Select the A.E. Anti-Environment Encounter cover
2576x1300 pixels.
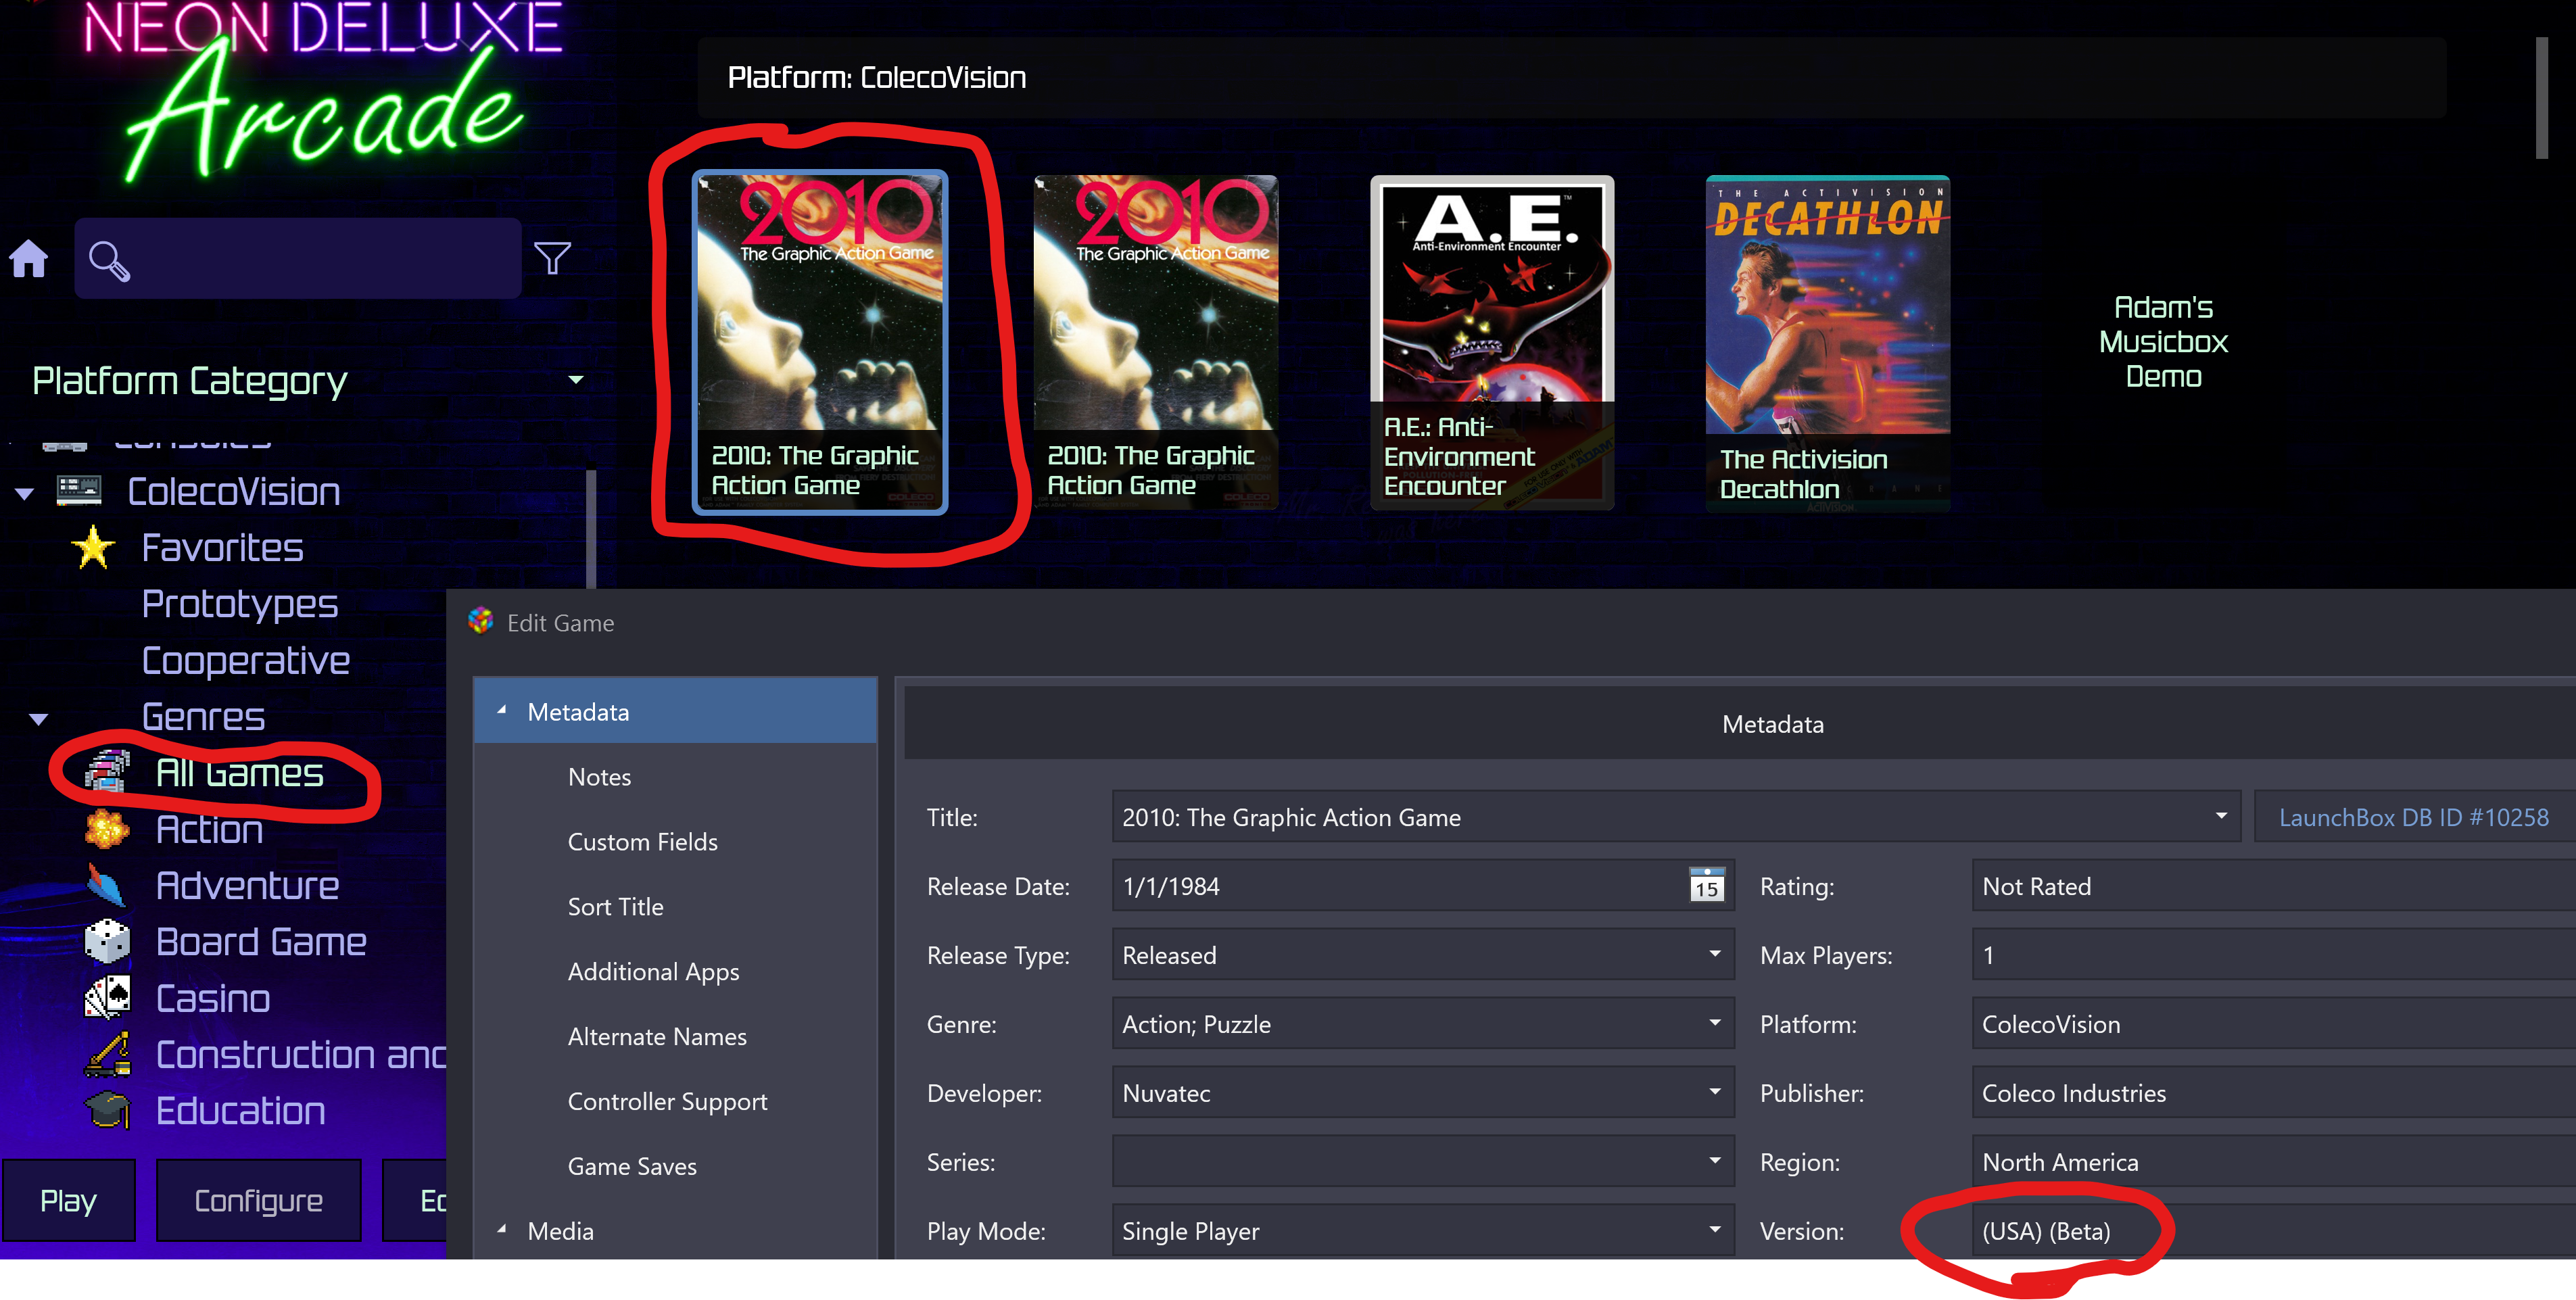tap(1491, 342)
